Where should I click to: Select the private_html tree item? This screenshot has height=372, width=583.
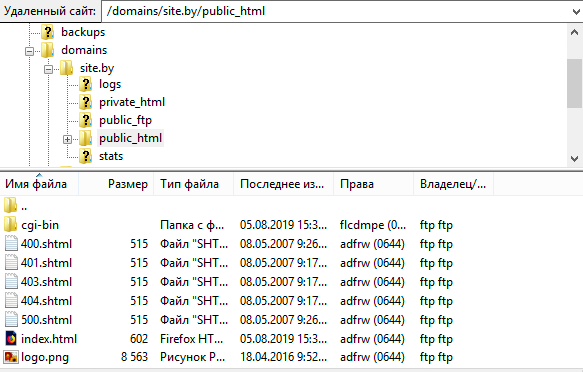(x=132, y=102)
